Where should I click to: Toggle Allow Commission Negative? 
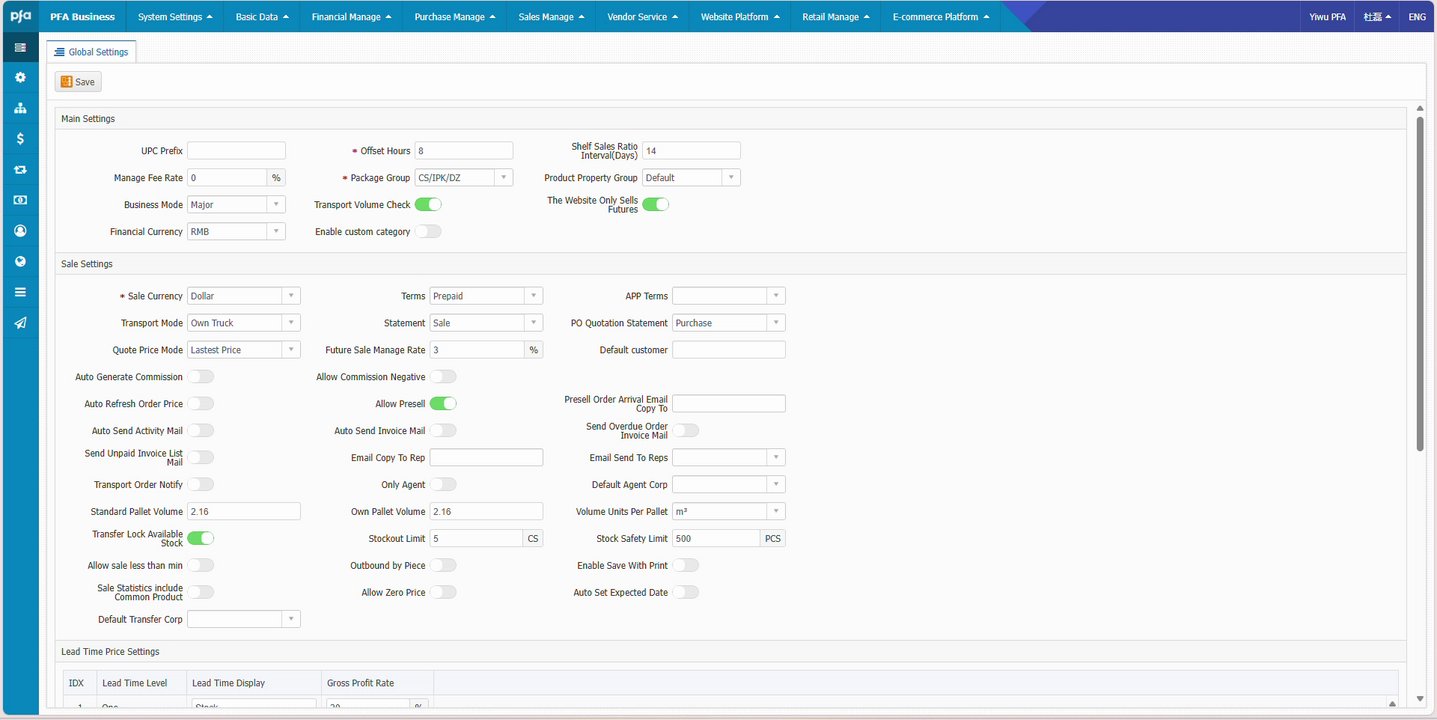[443, 377]
